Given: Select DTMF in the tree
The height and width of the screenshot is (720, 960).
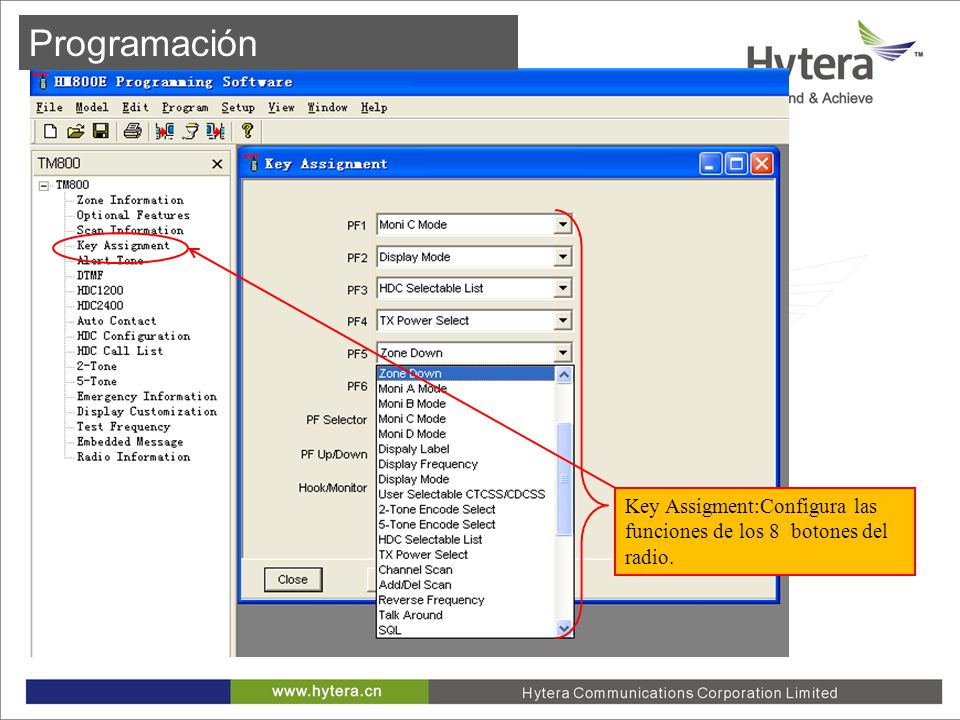Looking at the screenshot, I should point(90,276).
